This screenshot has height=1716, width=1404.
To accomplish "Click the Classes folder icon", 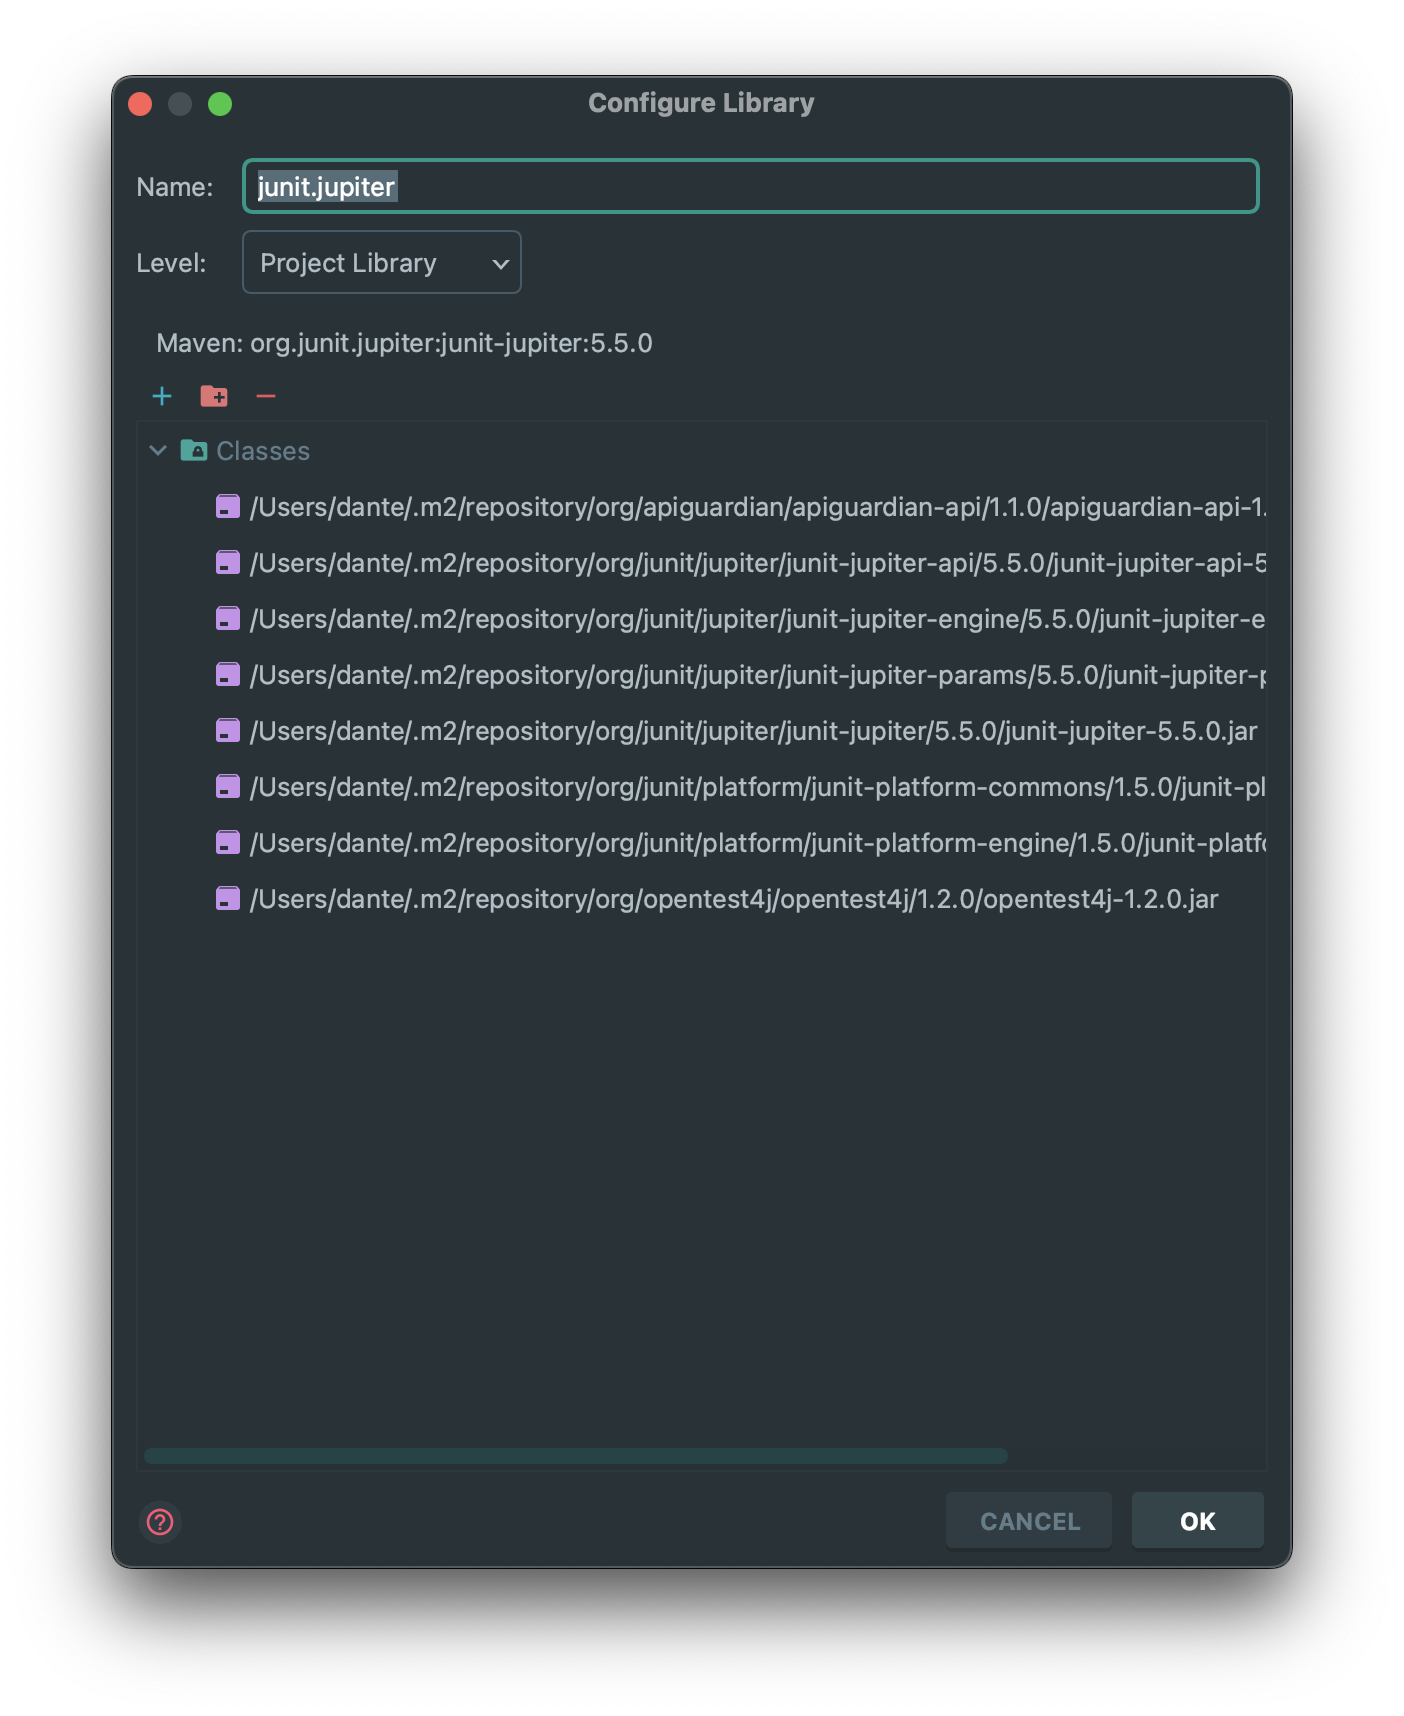I will [x=194, y=450].
